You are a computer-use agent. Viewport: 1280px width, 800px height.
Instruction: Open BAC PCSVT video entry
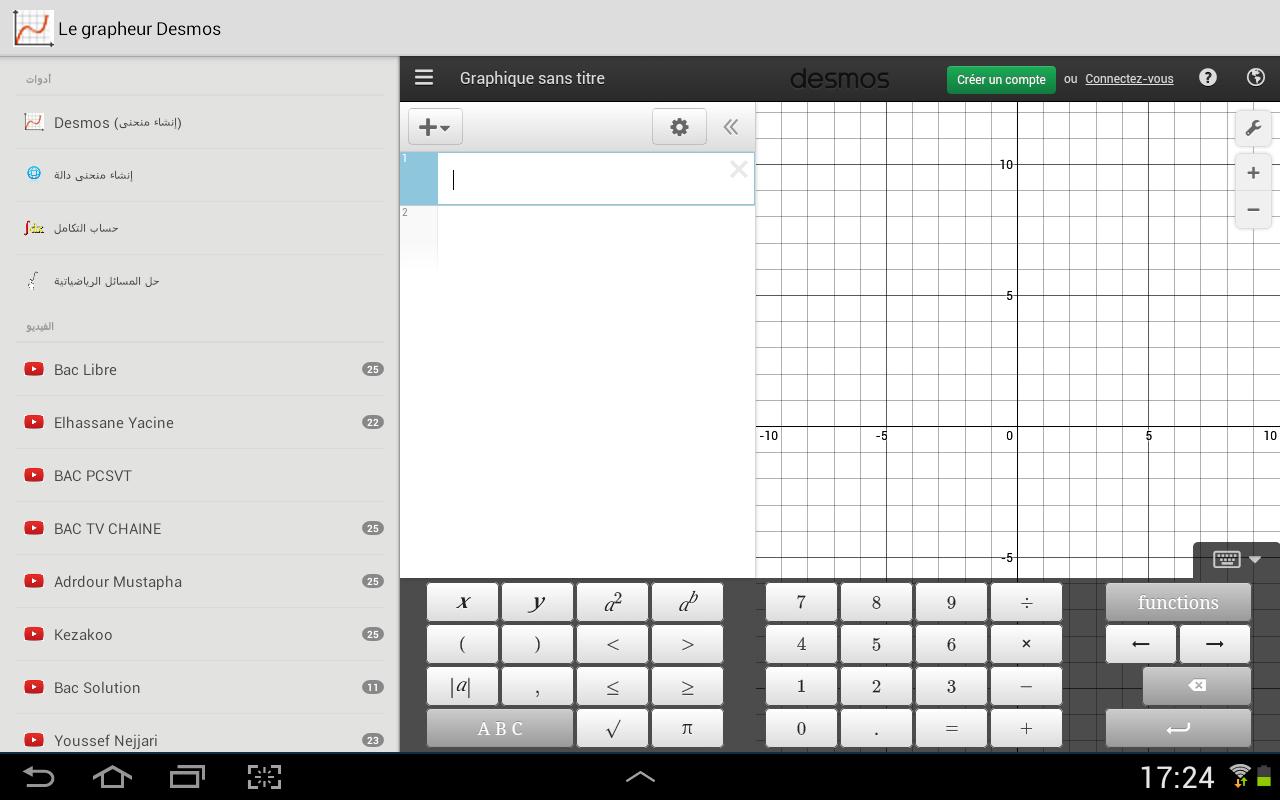coord(200,475)
